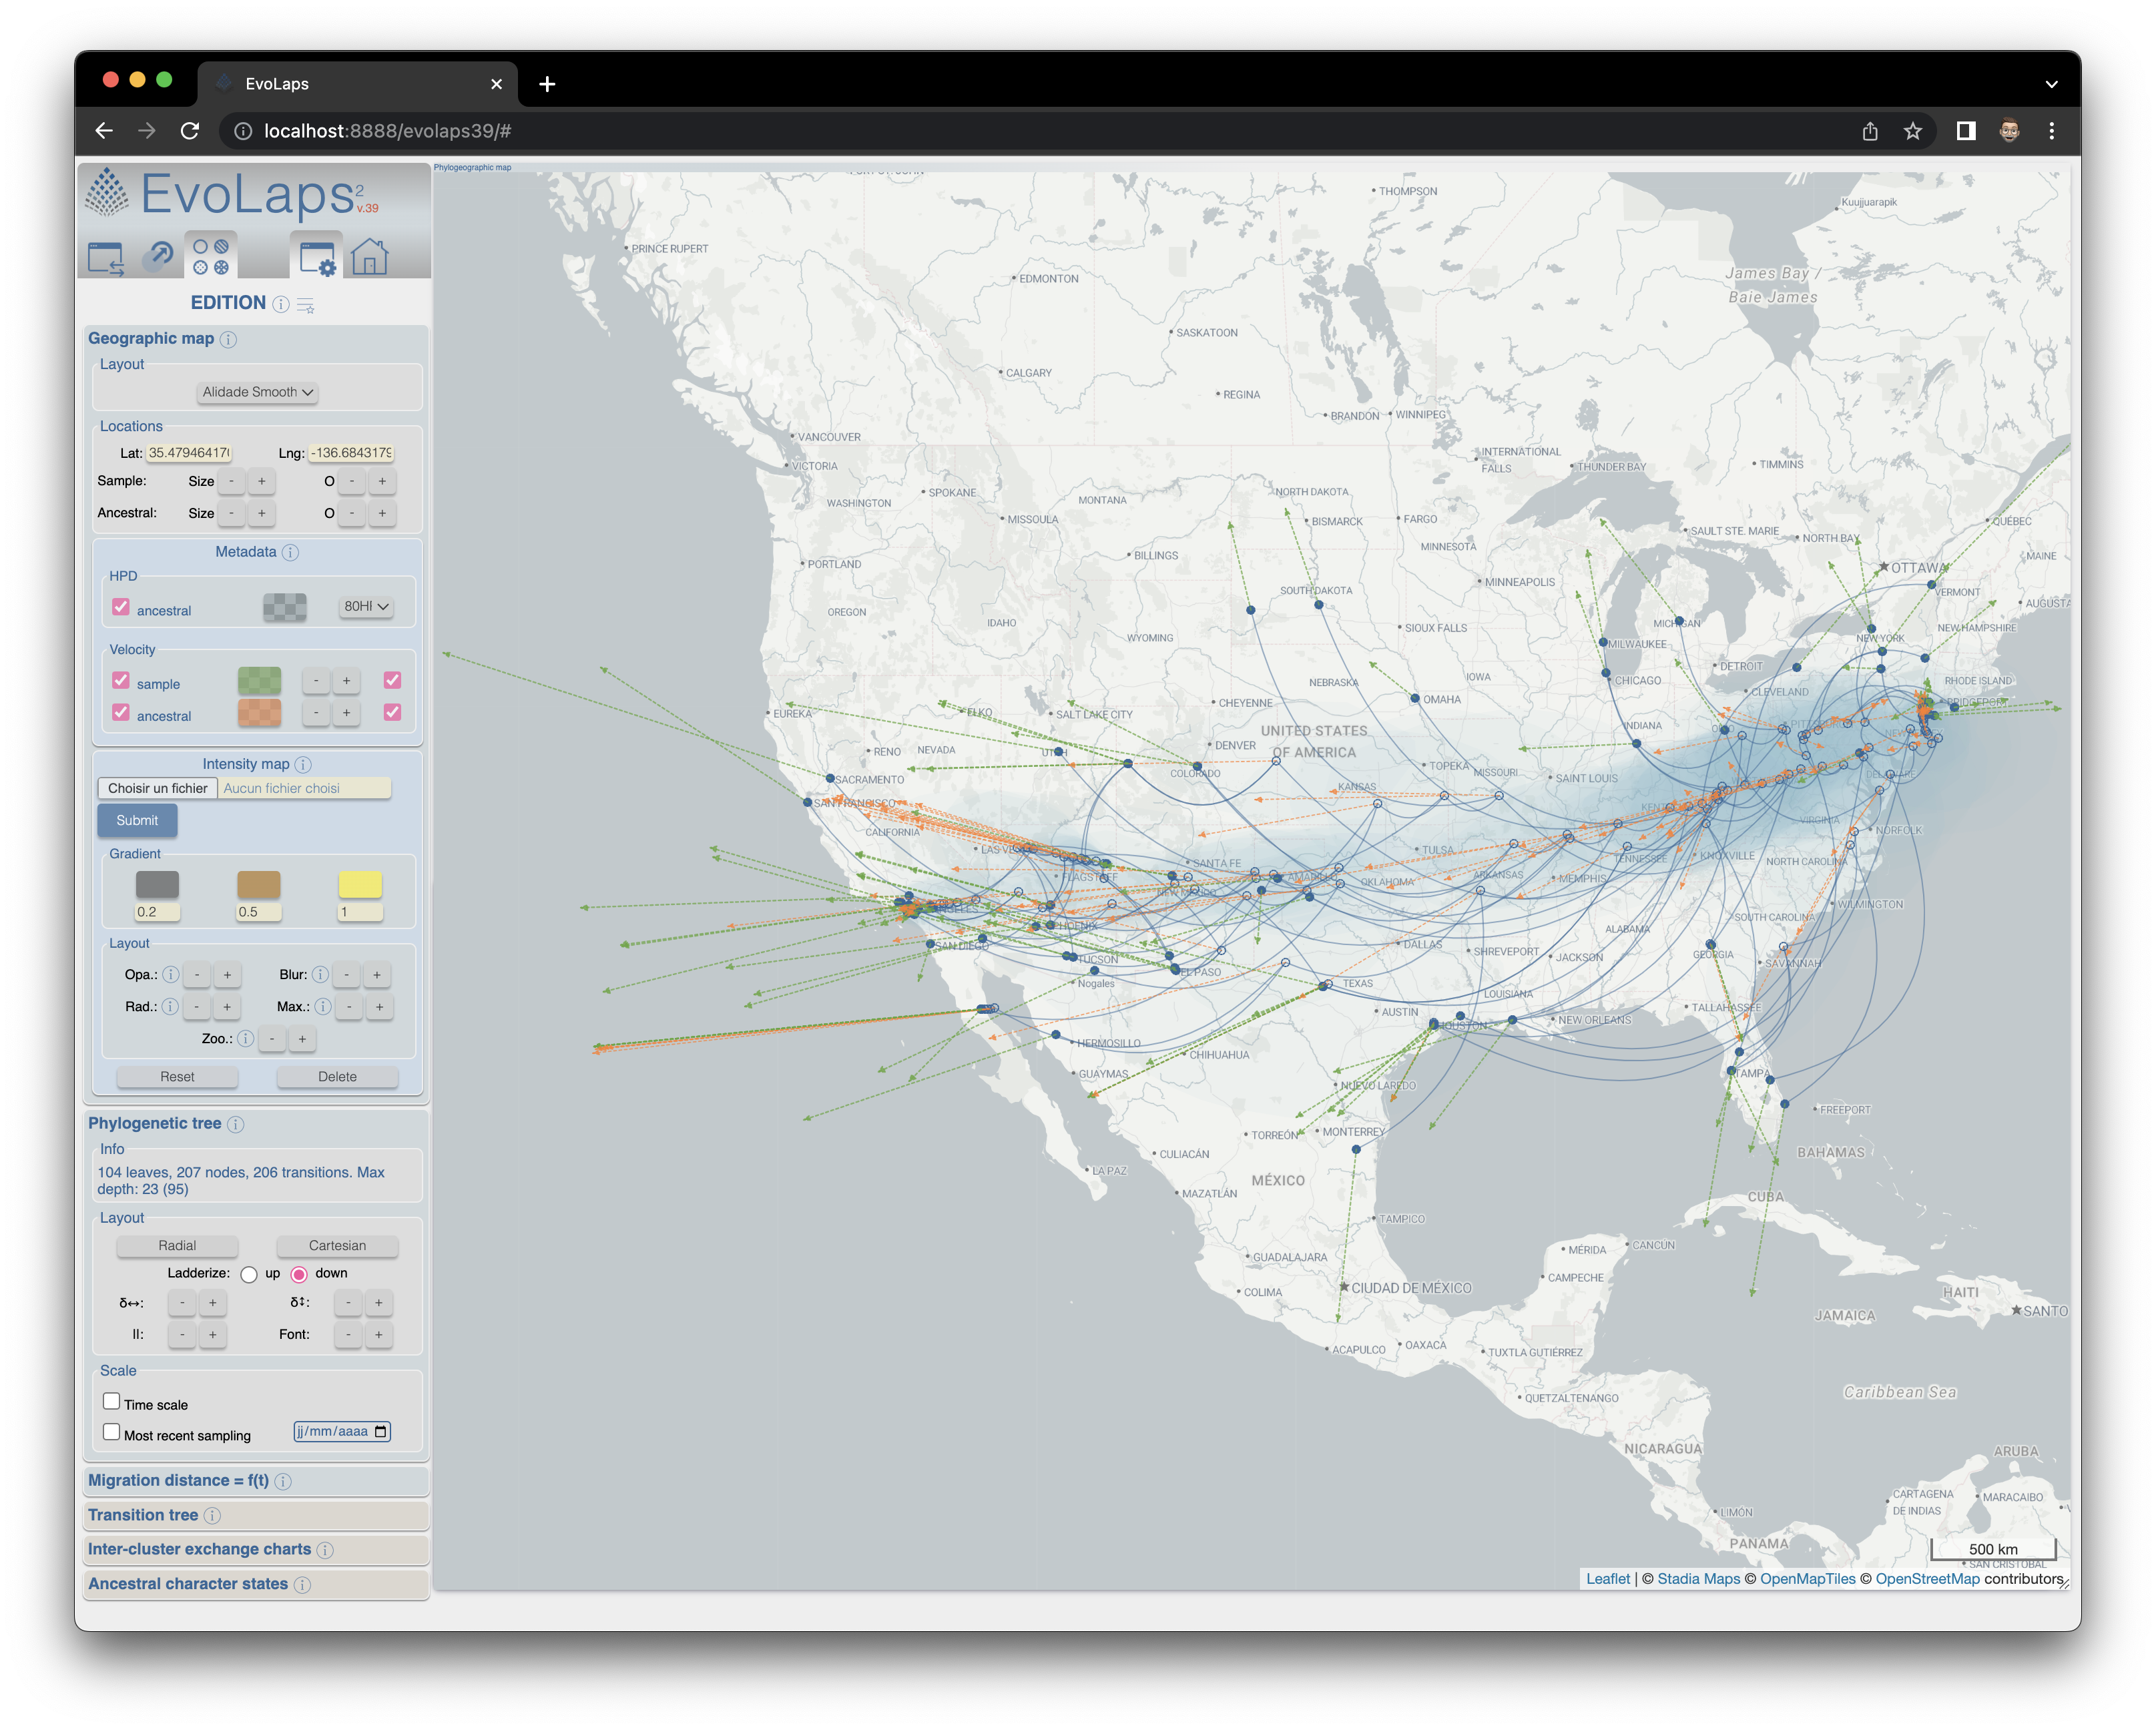Image resolution: width=2156 pixels, height=1730 pixels.
Task: Click the Submit button
Action: 137,820
